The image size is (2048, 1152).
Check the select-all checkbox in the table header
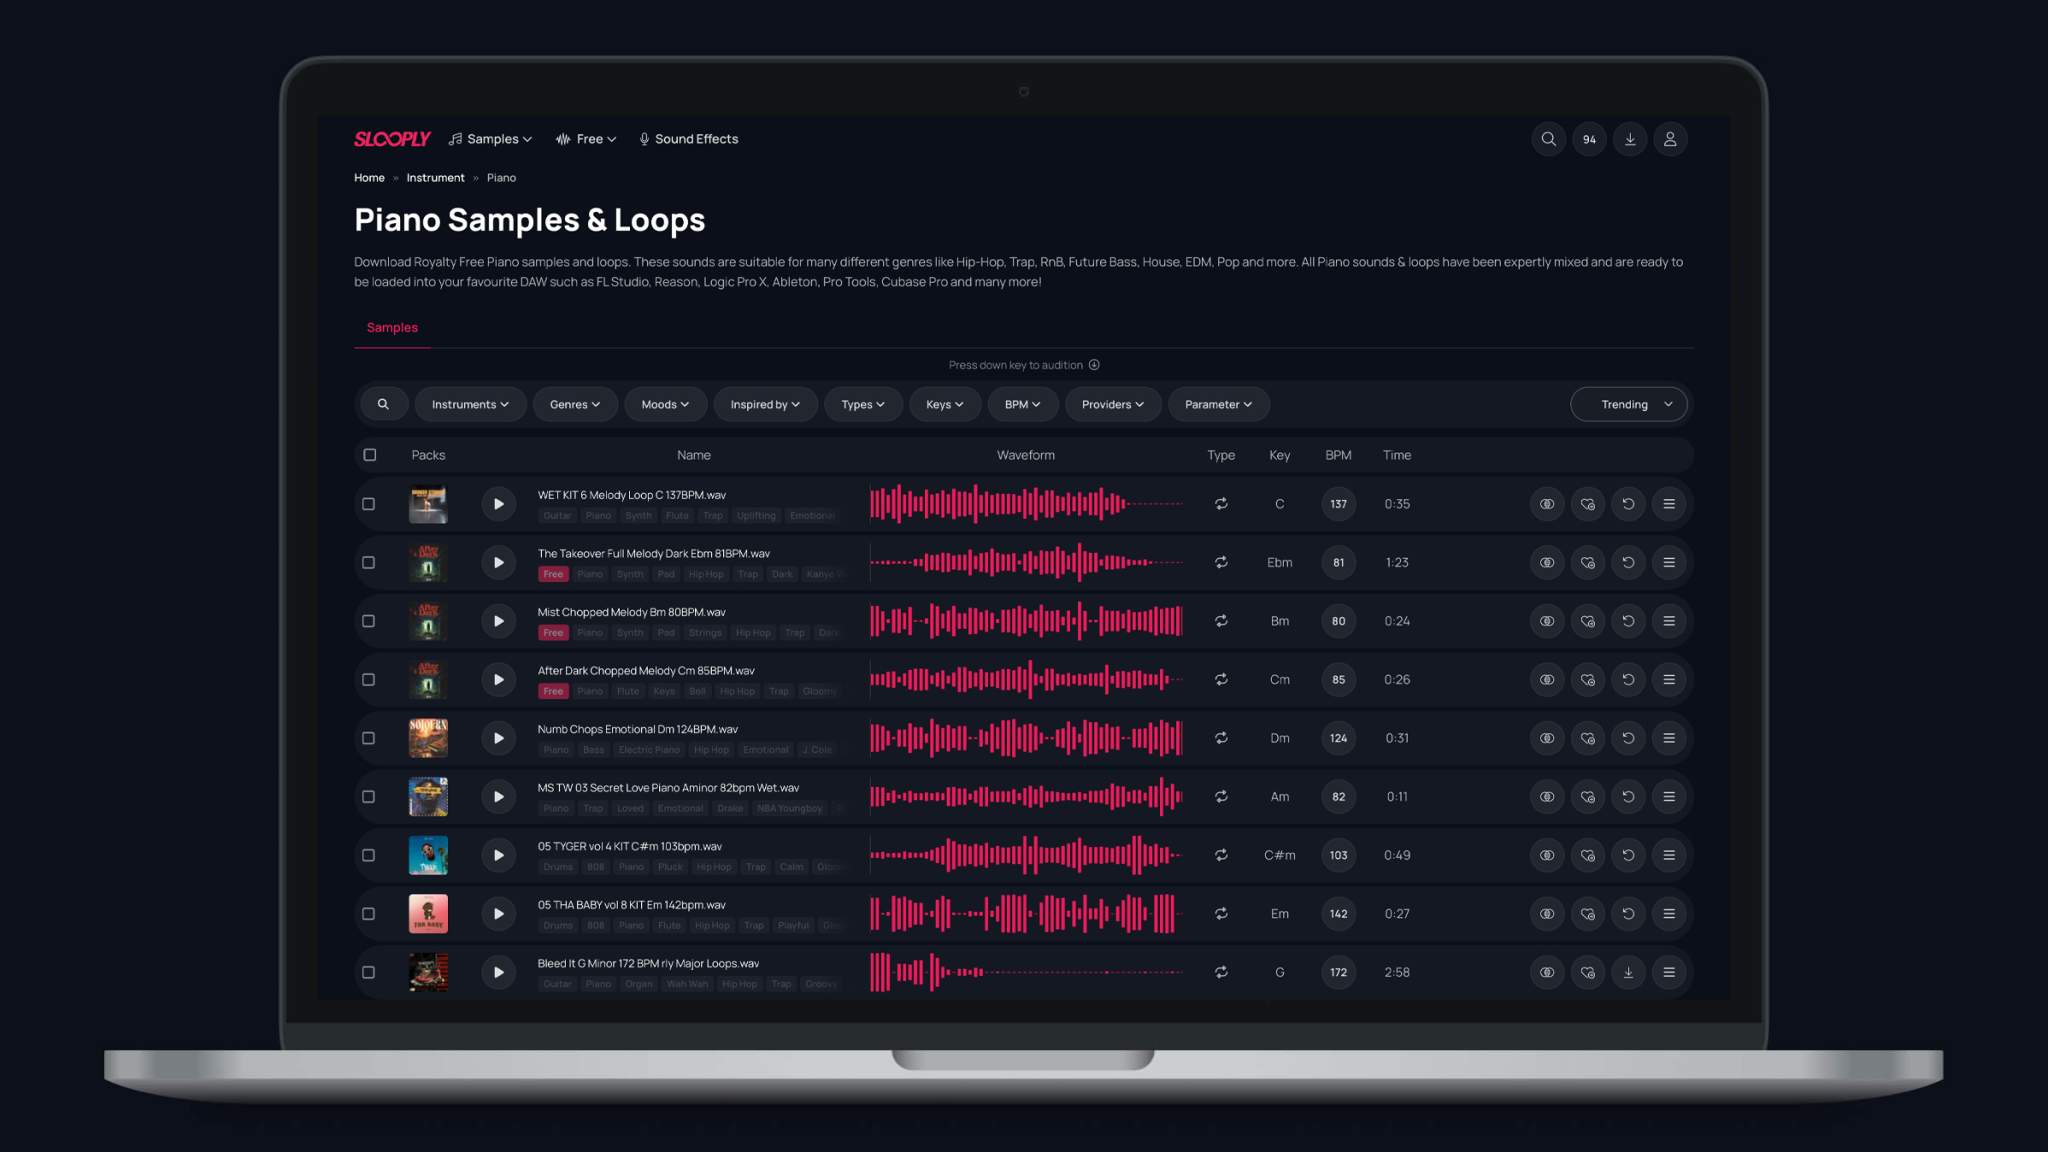click(370, 454)
